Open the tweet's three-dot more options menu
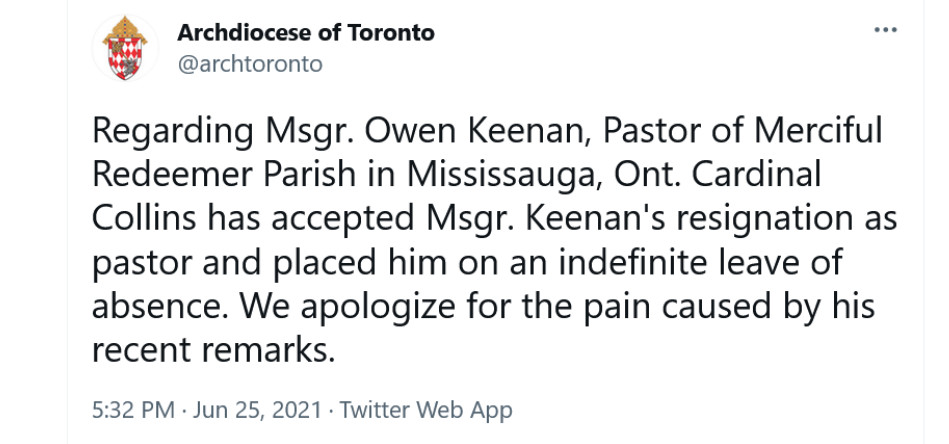 pos(885,30)
